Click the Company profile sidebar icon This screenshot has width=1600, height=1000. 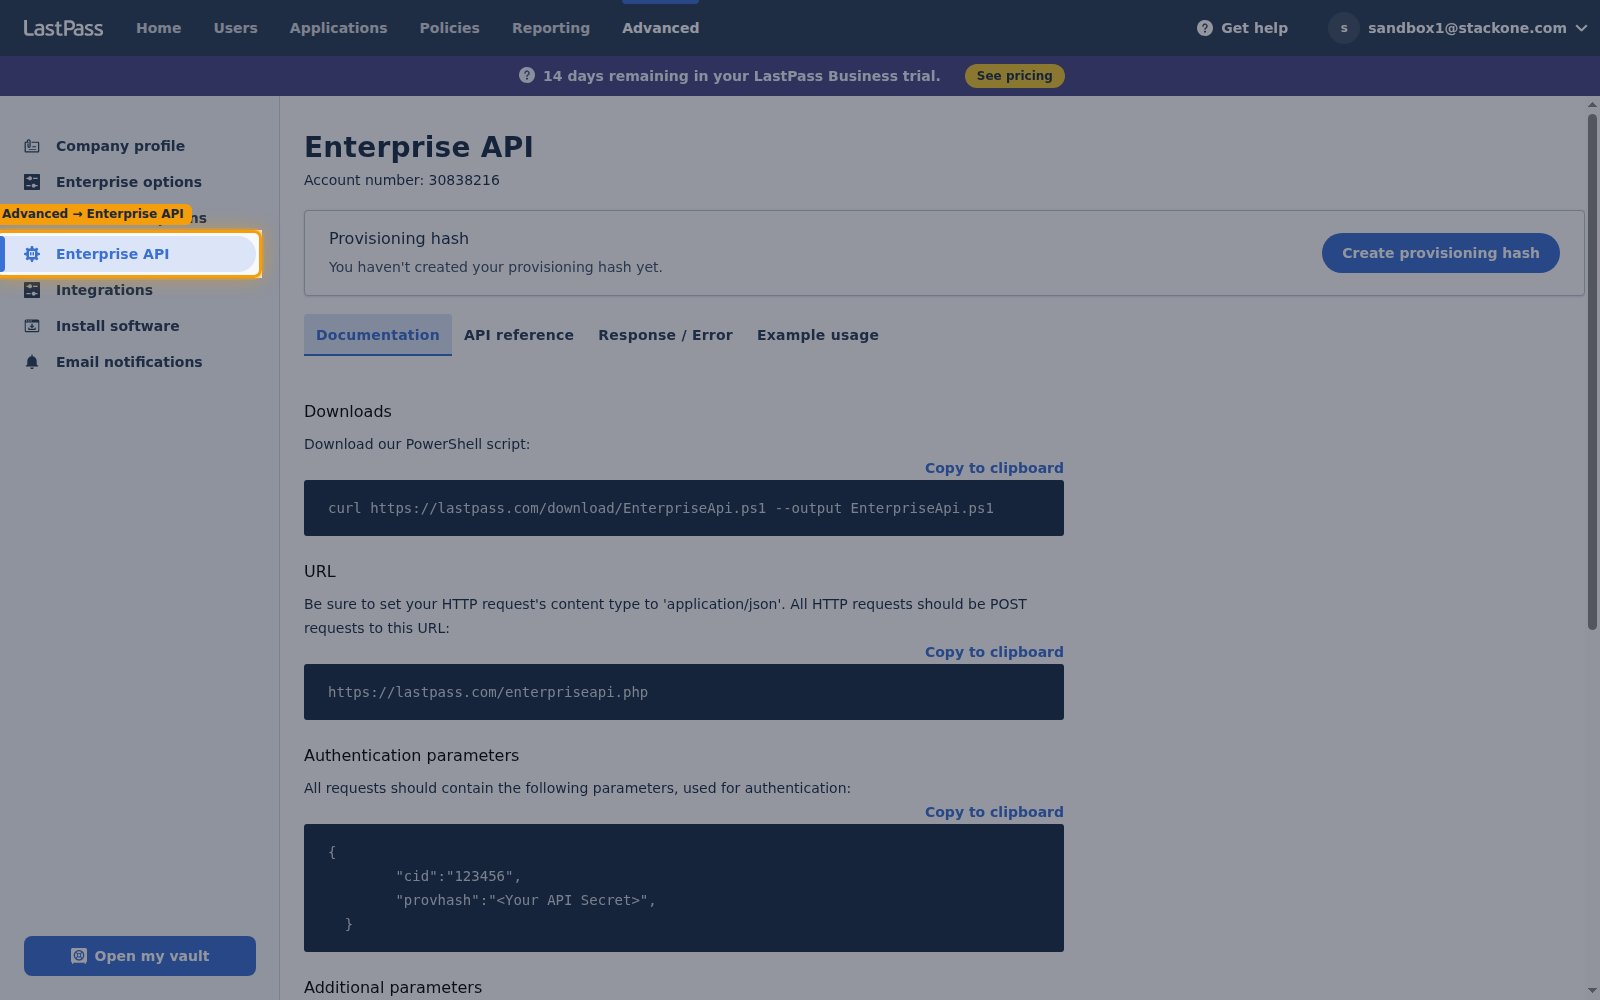(32, 146)
